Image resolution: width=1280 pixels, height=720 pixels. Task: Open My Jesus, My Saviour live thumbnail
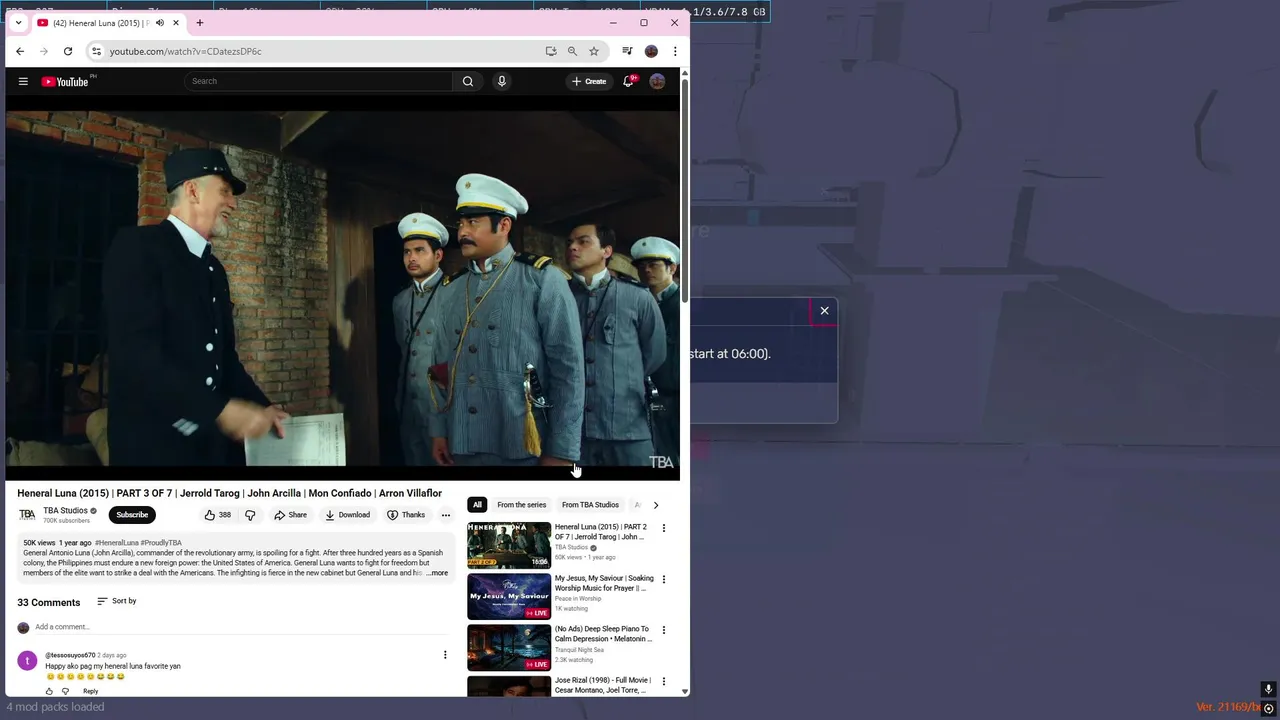tap(509, 596)
